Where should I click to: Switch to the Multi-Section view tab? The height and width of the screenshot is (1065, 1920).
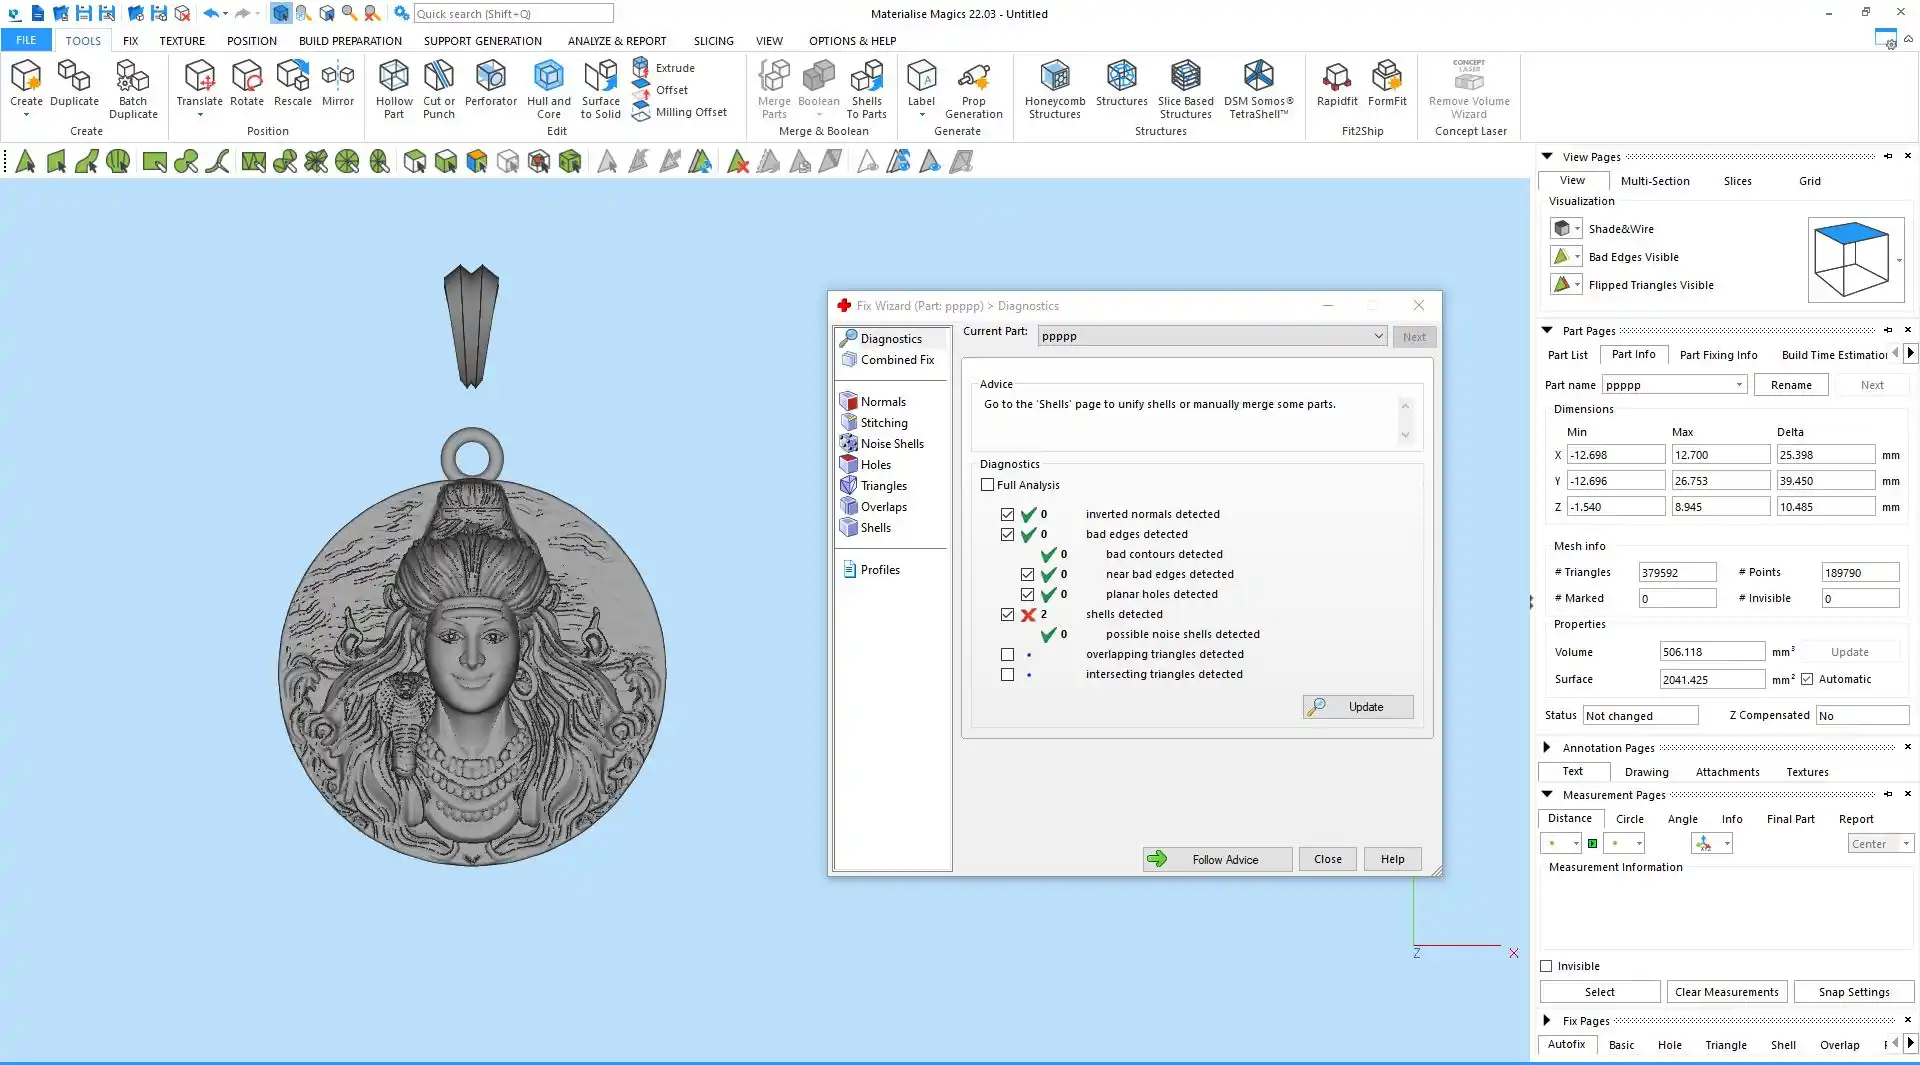pos(1654,181)
